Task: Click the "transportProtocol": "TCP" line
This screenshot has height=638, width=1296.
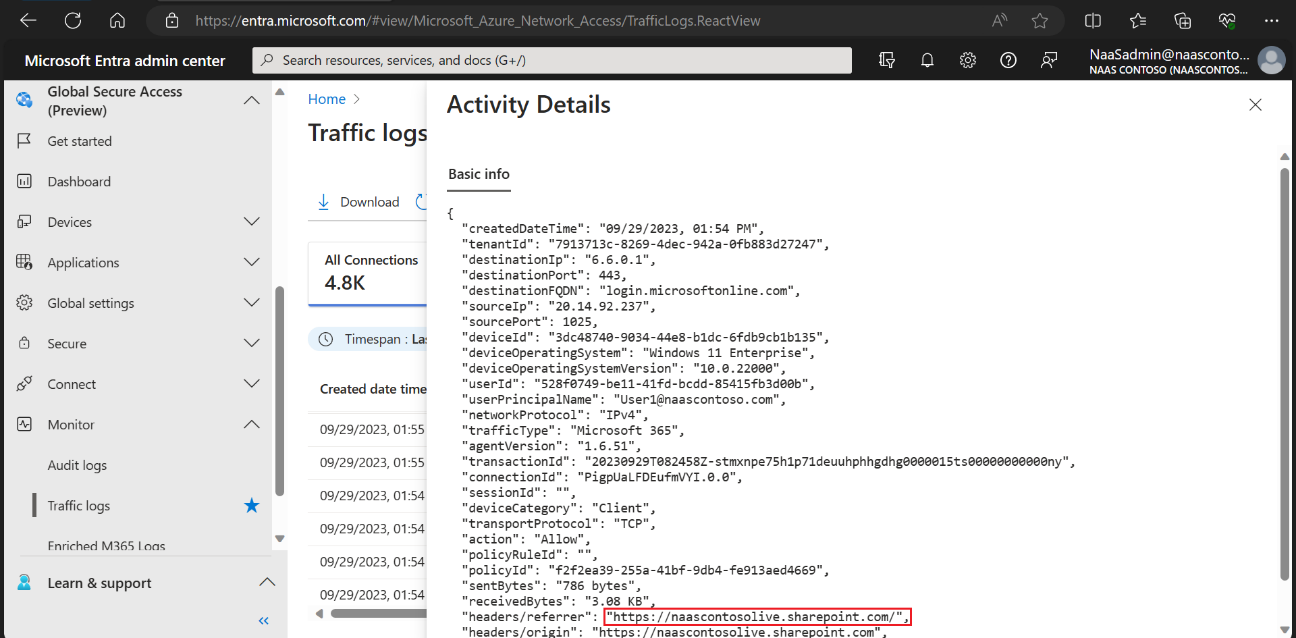Action: coord(558,524)
